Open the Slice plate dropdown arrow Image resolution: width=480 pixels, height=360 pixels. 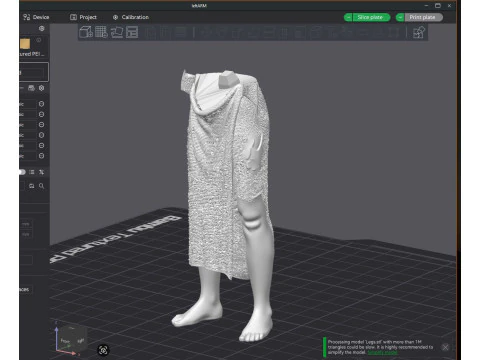[348, 17]
